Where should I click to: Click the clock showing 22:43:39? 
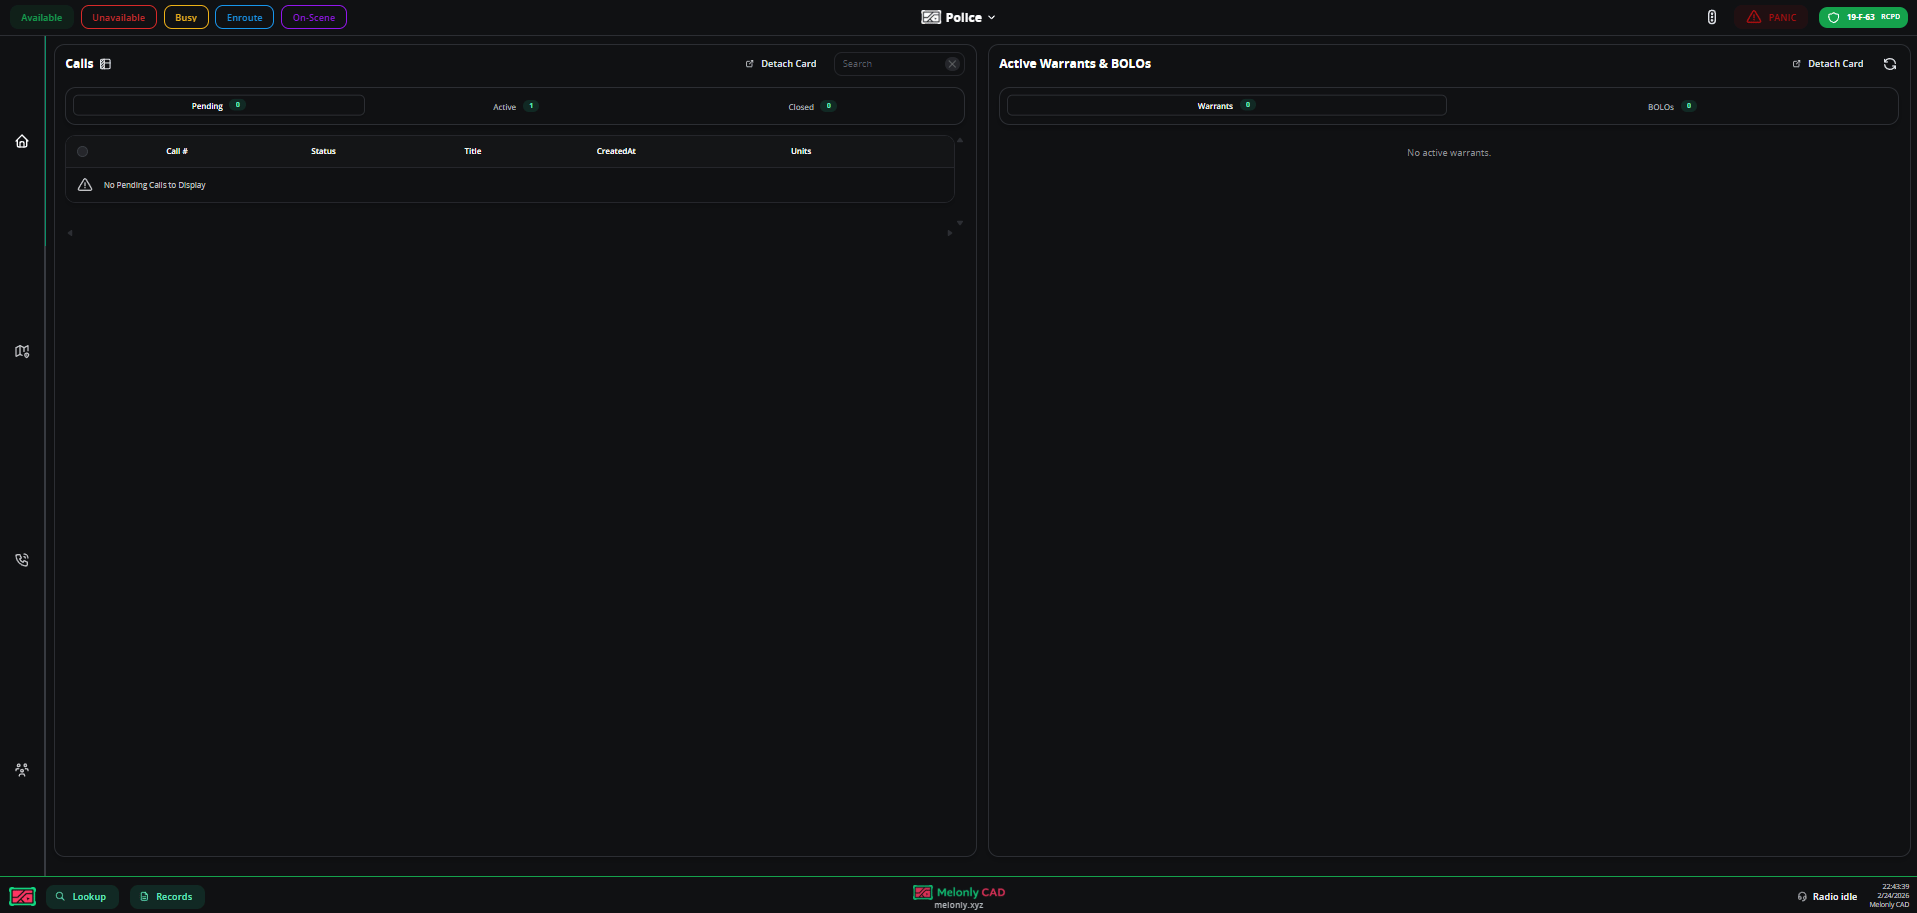point(1895,886)
